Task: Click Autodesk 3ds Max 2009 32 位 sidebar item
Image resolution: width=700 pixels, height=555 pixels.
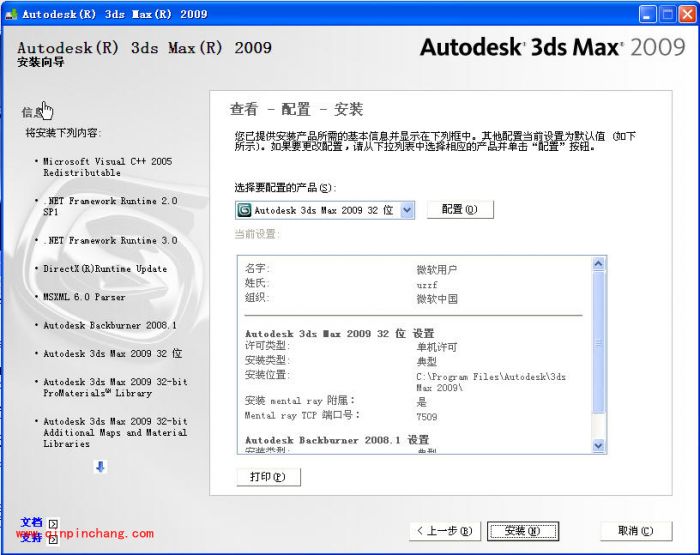Action: (x=112, y=353)
